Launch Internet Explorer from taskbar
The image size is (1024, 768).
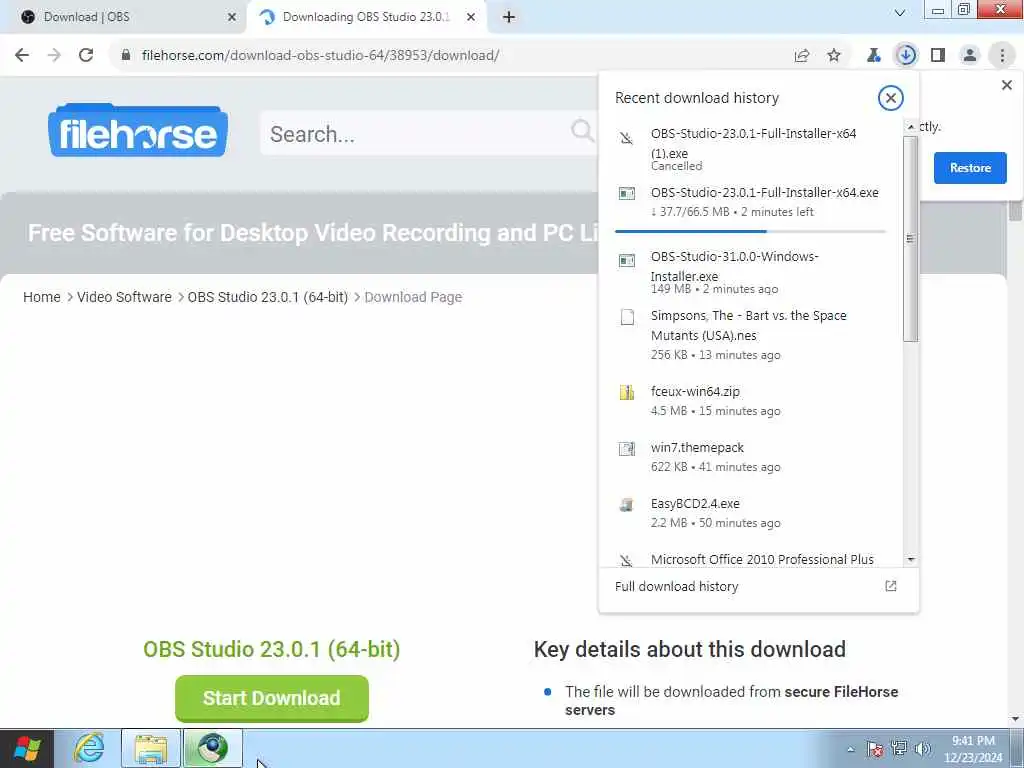coord(89,748)
